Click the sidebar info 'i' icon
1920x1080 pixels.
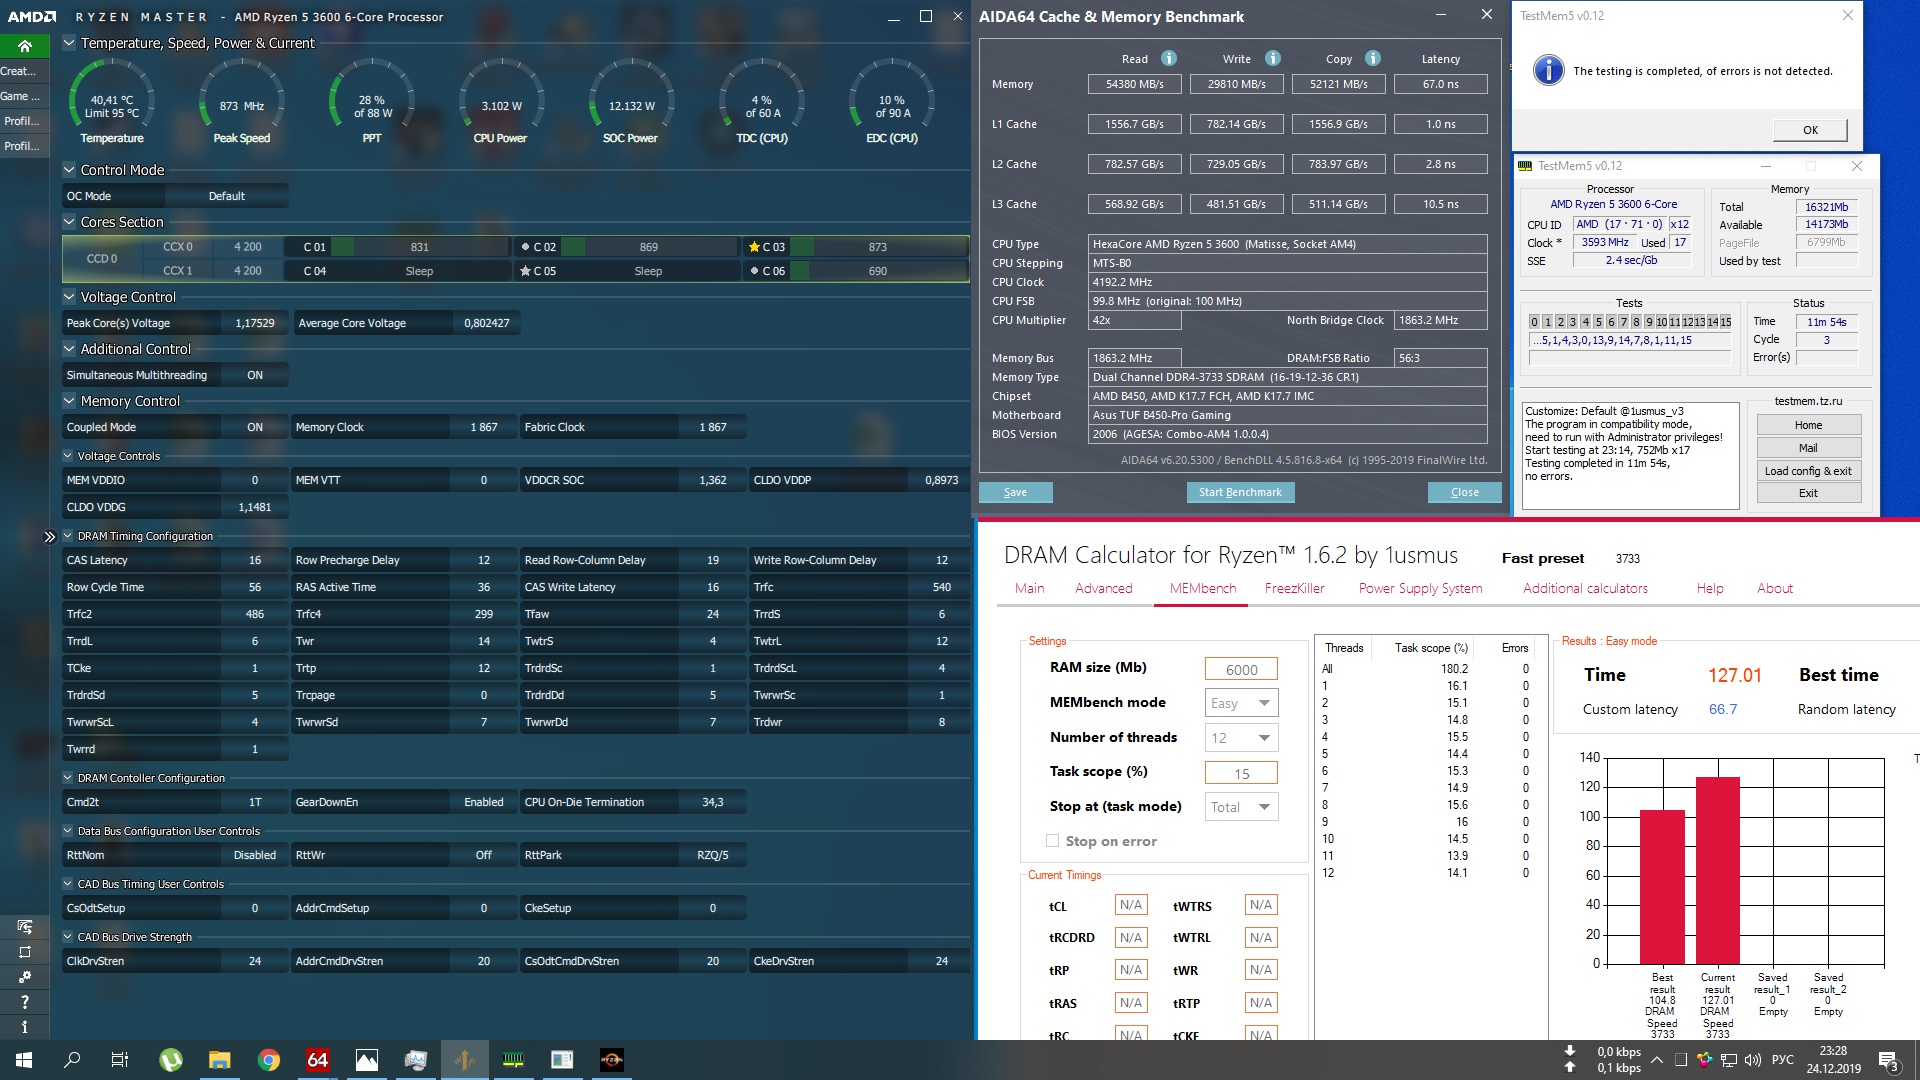(x=25, y=1027)
